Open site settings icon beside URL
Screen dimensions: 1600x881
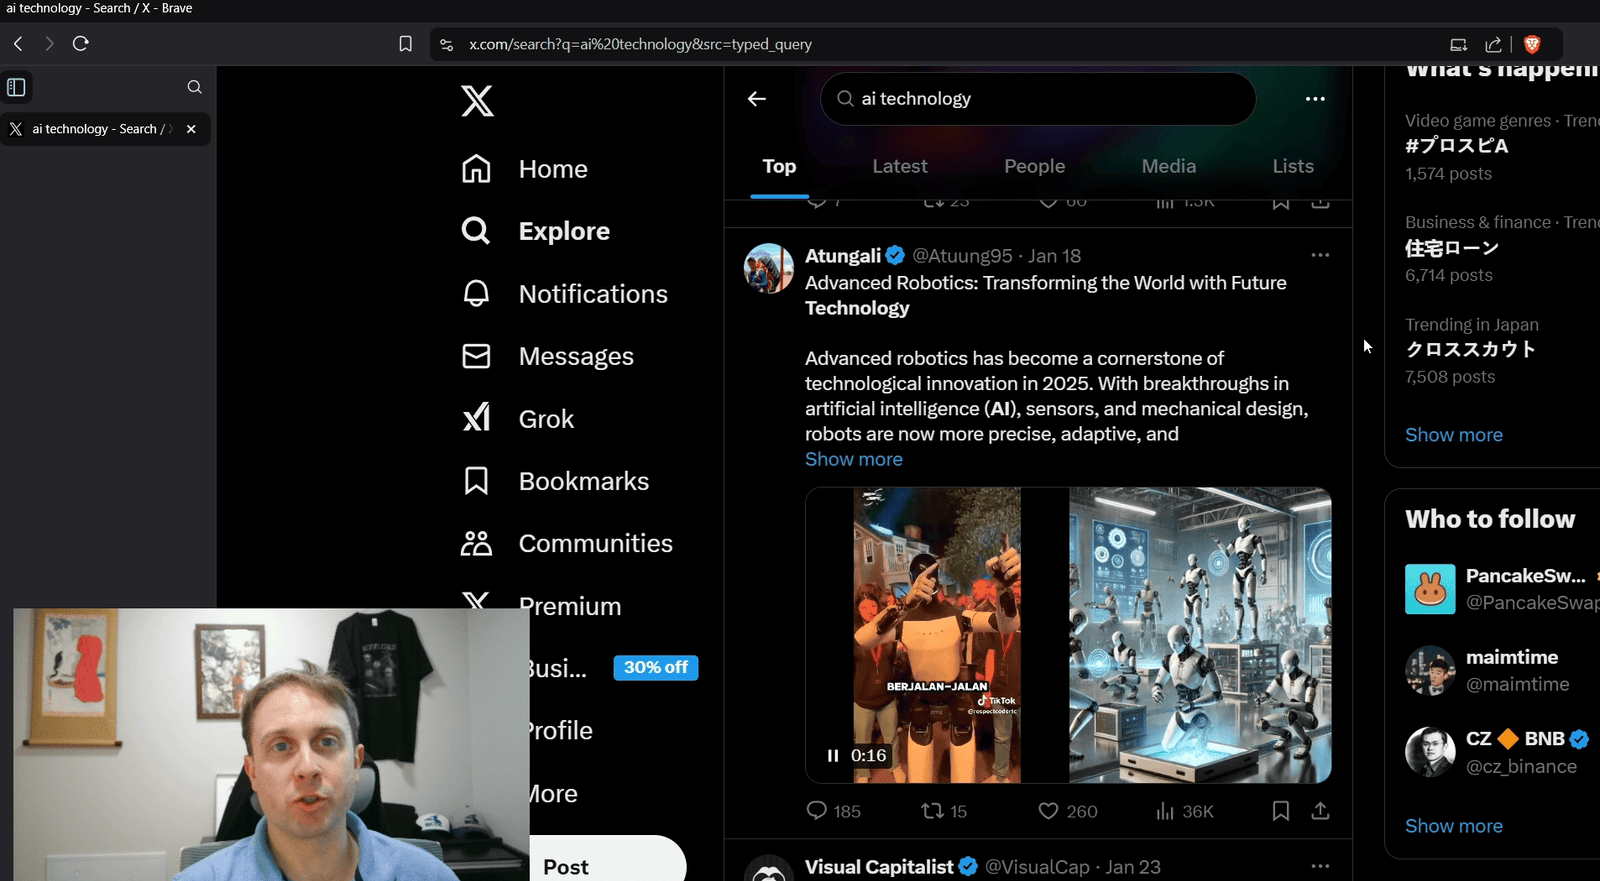coord(447,45)
